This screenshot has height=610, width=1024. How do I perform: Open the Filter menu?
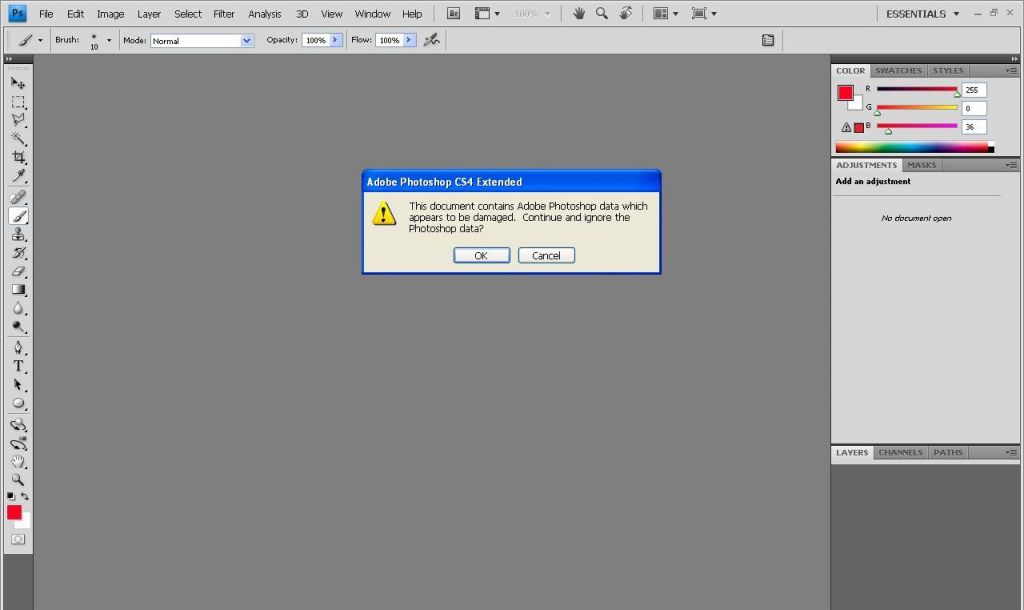(x=223, y=14)
